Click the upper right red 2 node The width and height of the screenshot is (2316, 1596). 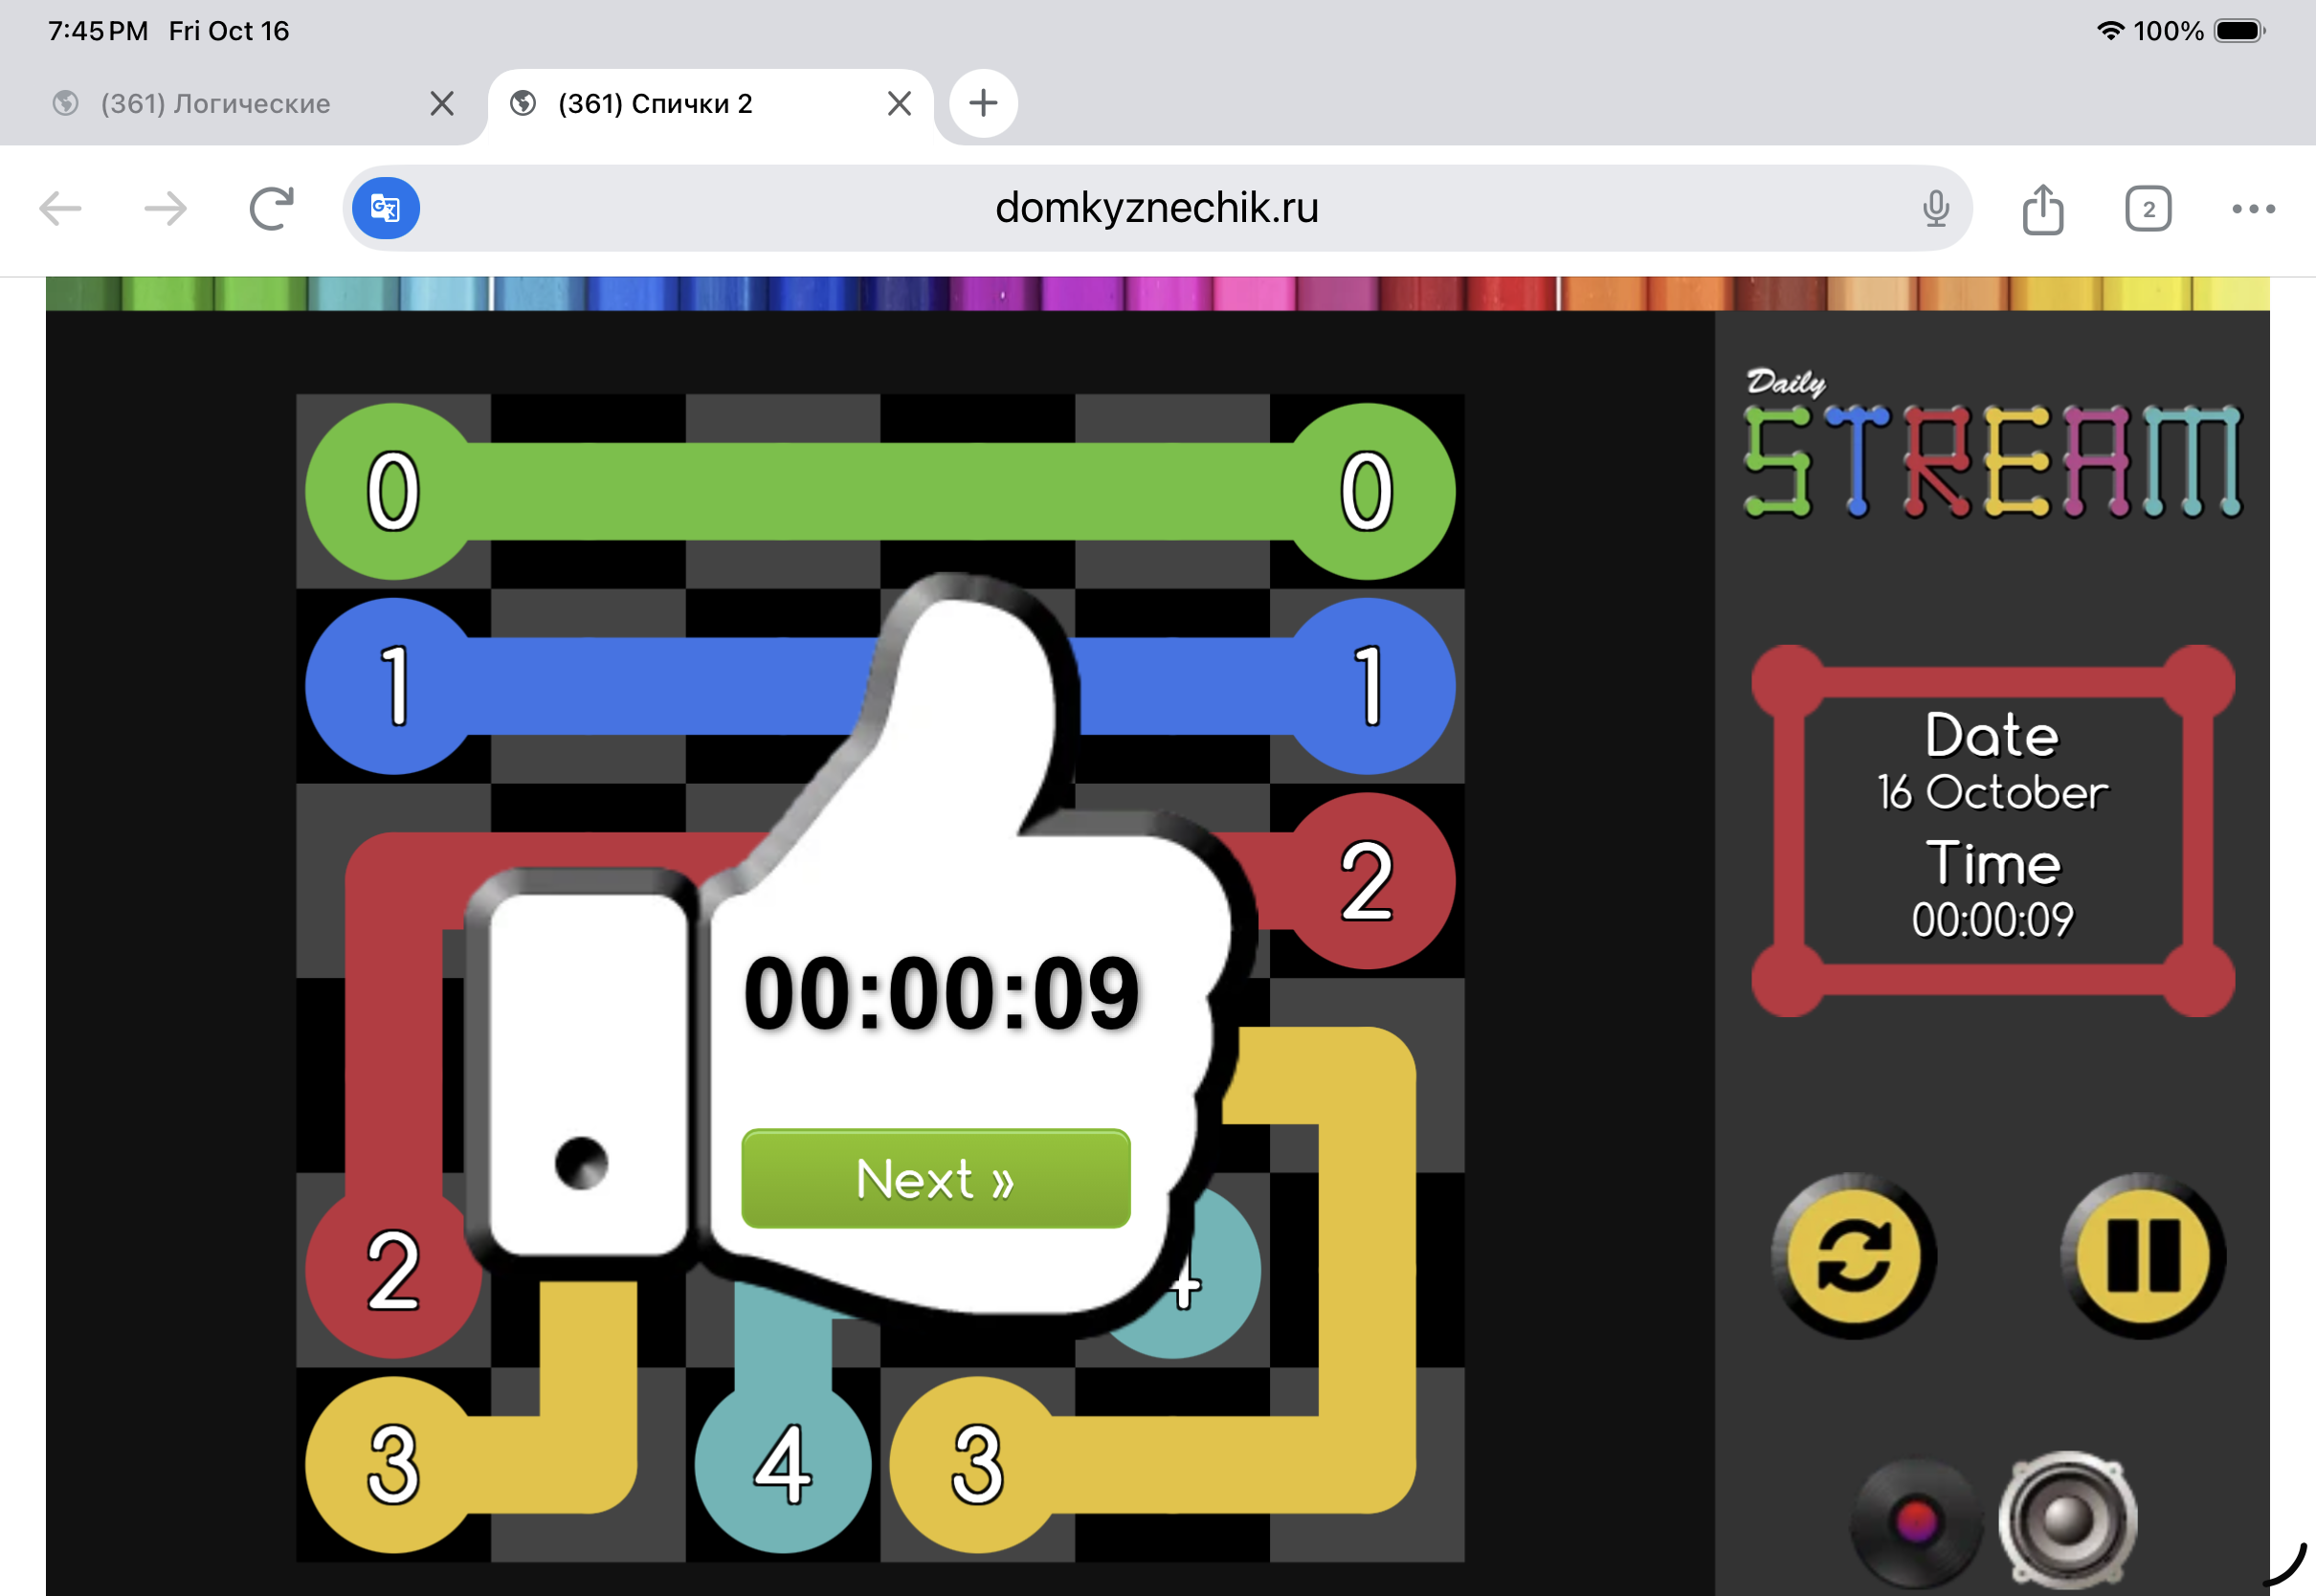point(1367,880)
